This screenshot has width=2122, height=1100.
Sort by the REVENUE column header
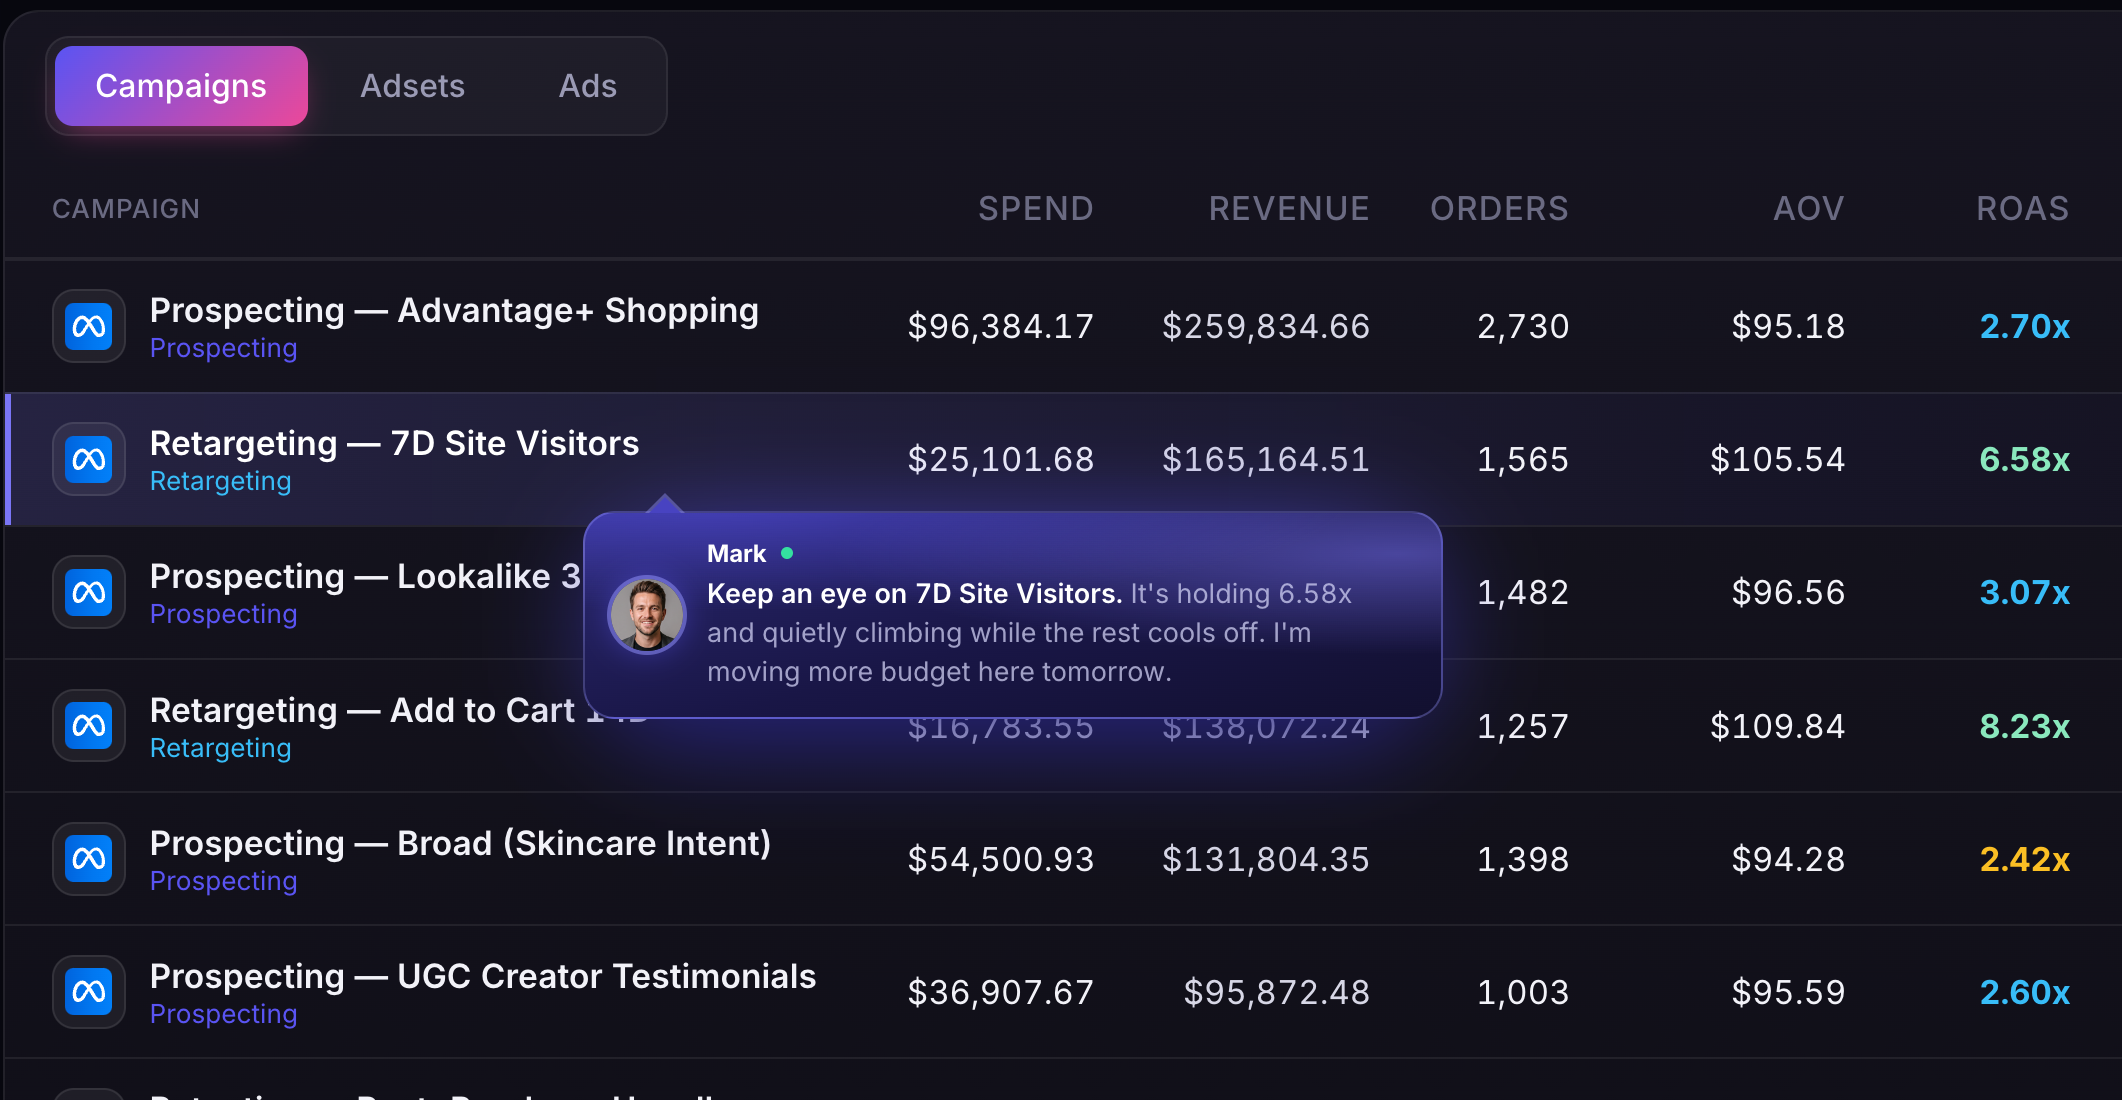(1289, 208)
